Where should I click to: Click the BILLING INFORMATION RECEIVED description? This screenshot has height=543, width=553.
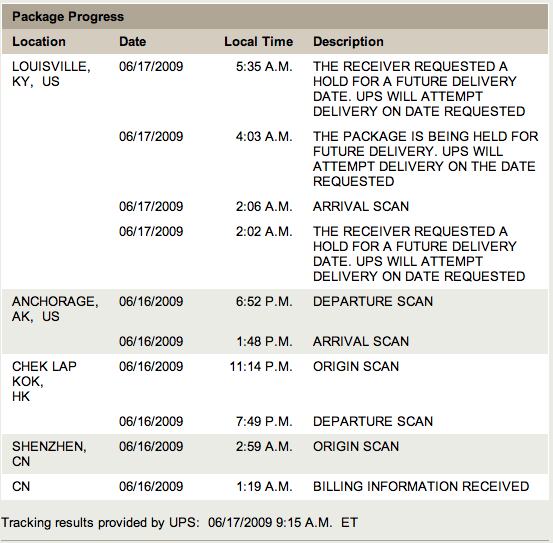(421, 487)
